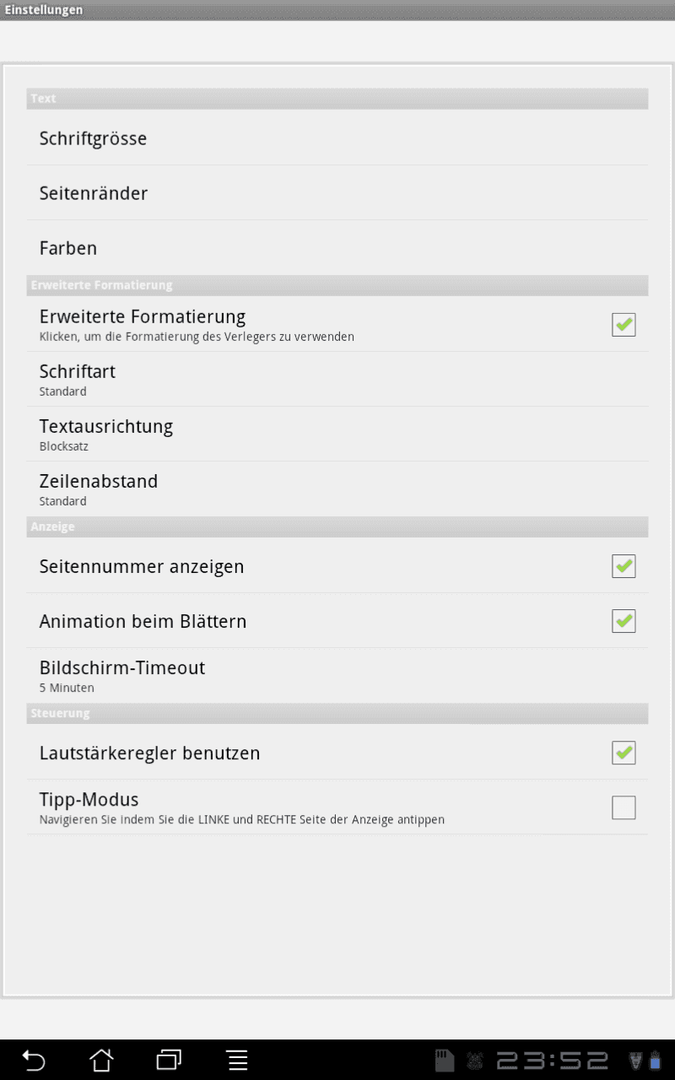Open the menu icon with three lines

pos(238,1060)
